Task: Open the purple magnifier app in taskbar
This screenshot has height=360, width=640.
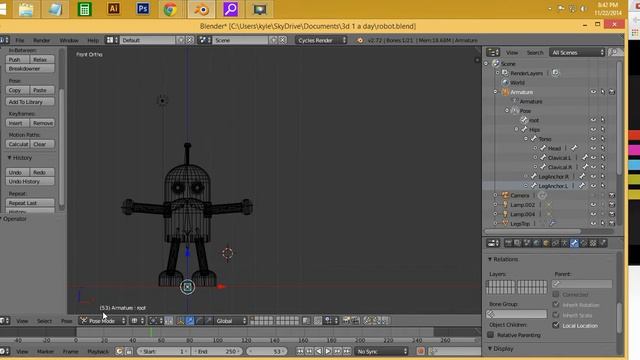Action: click(x=231, y=9)
